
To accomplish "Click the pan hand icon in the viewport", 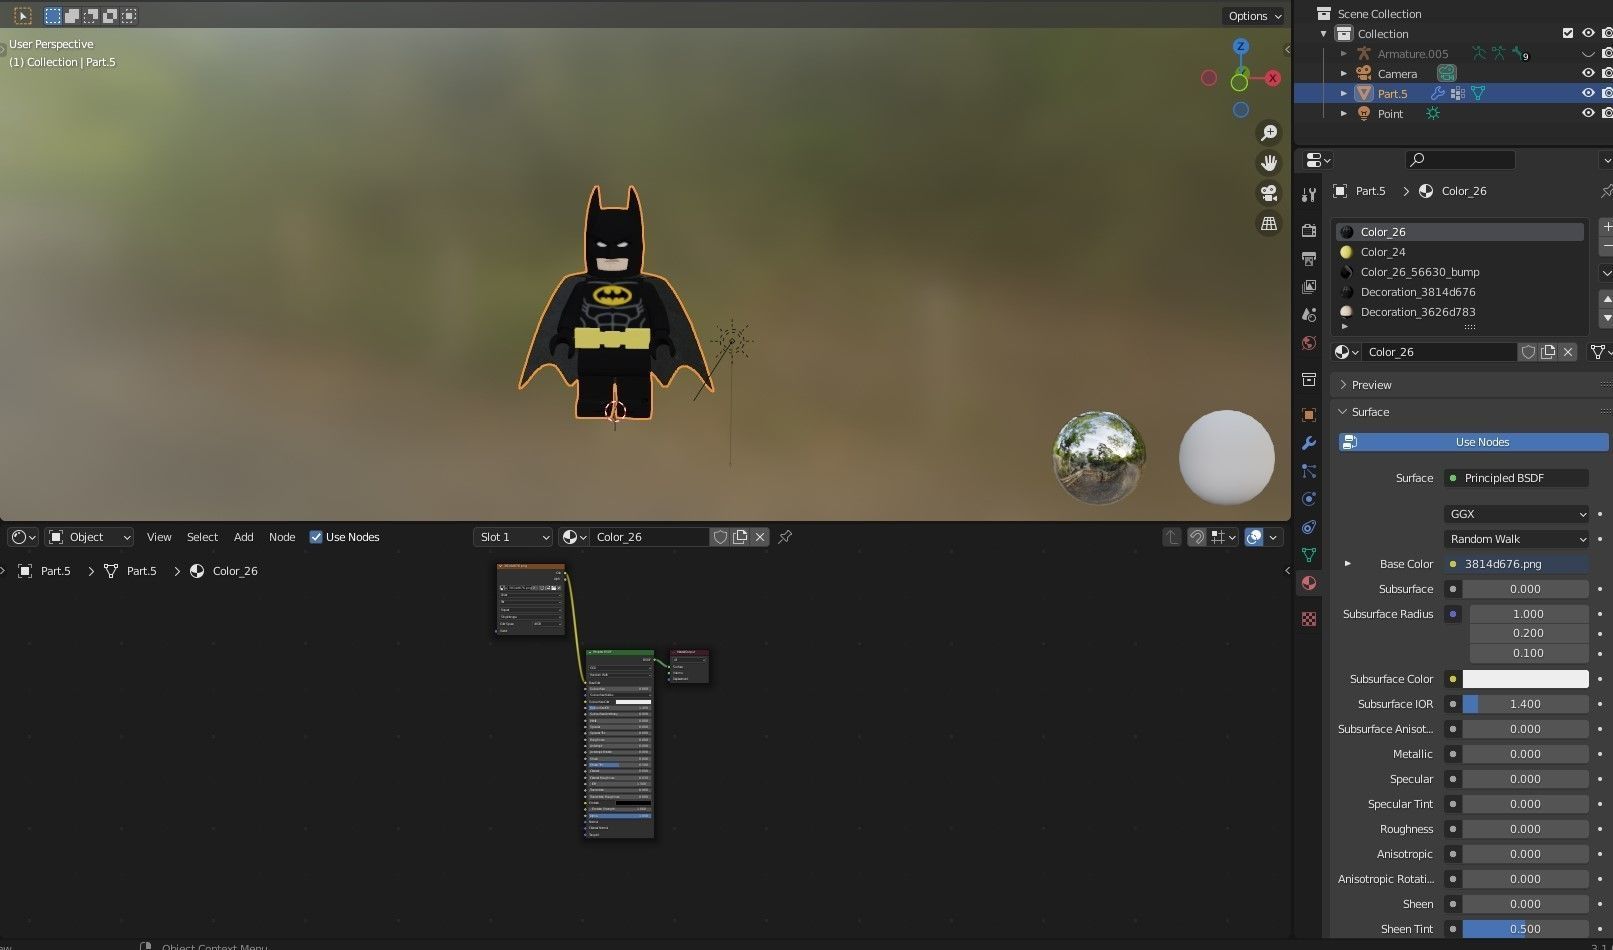I will [x=1269, y=163].
